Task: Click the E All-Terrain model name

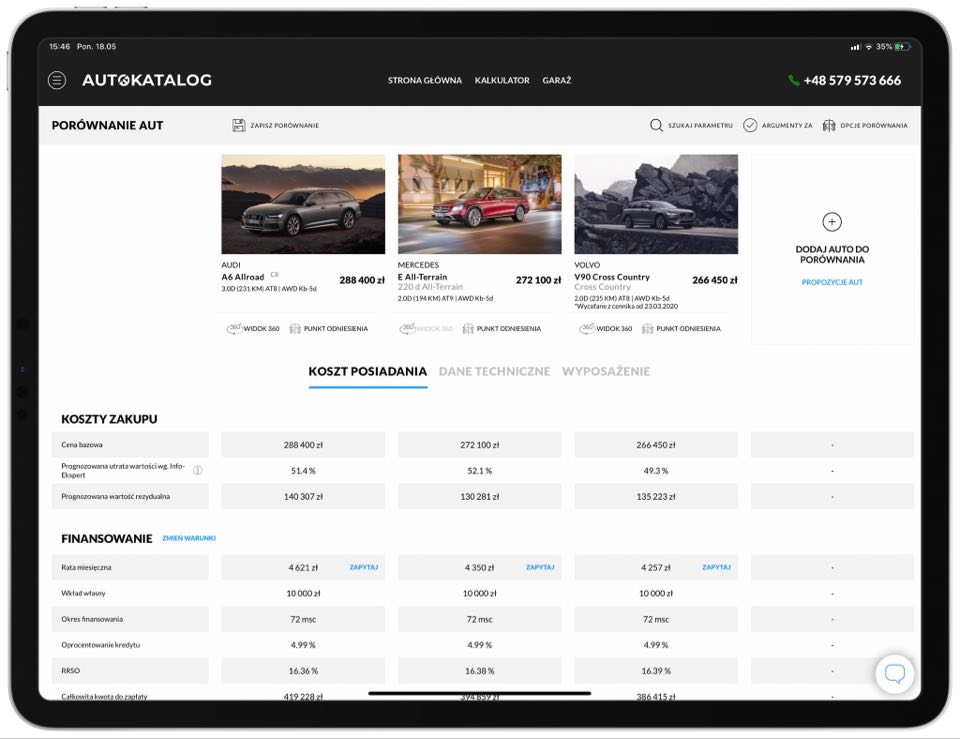Action: [x=422, y=277]
